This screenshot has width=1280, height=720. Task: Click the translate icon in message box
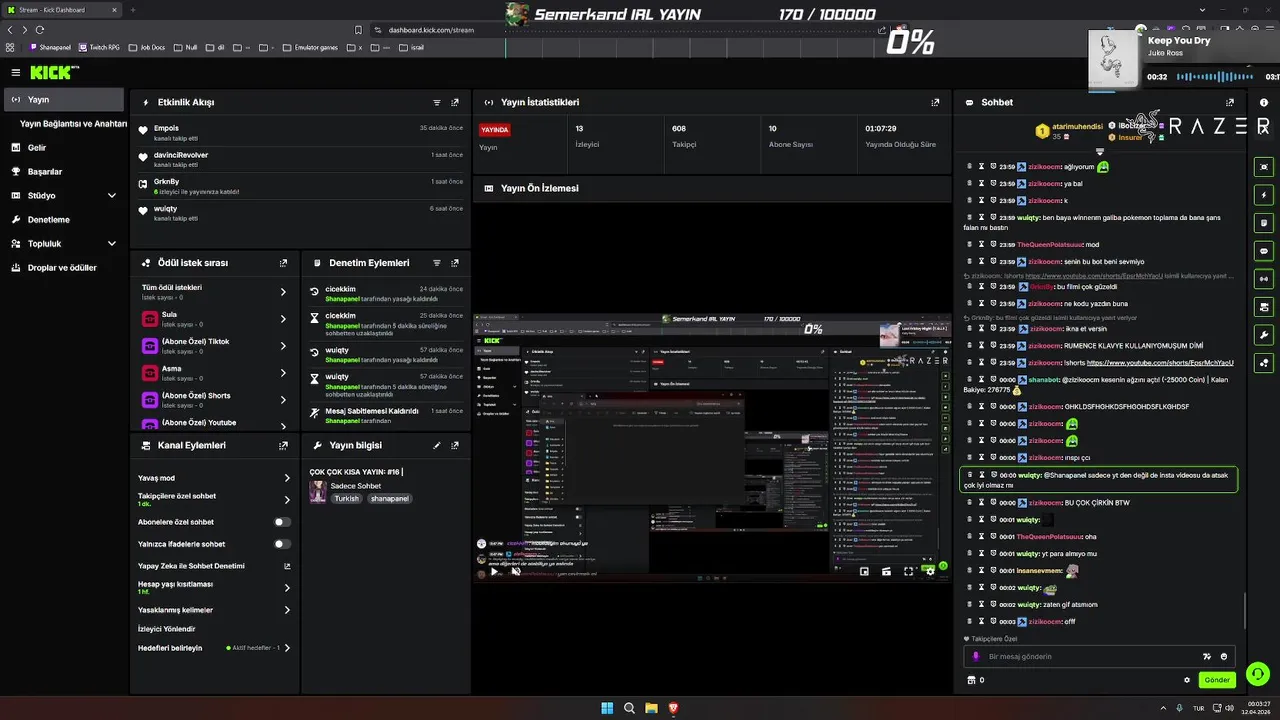click(1206, 657)
